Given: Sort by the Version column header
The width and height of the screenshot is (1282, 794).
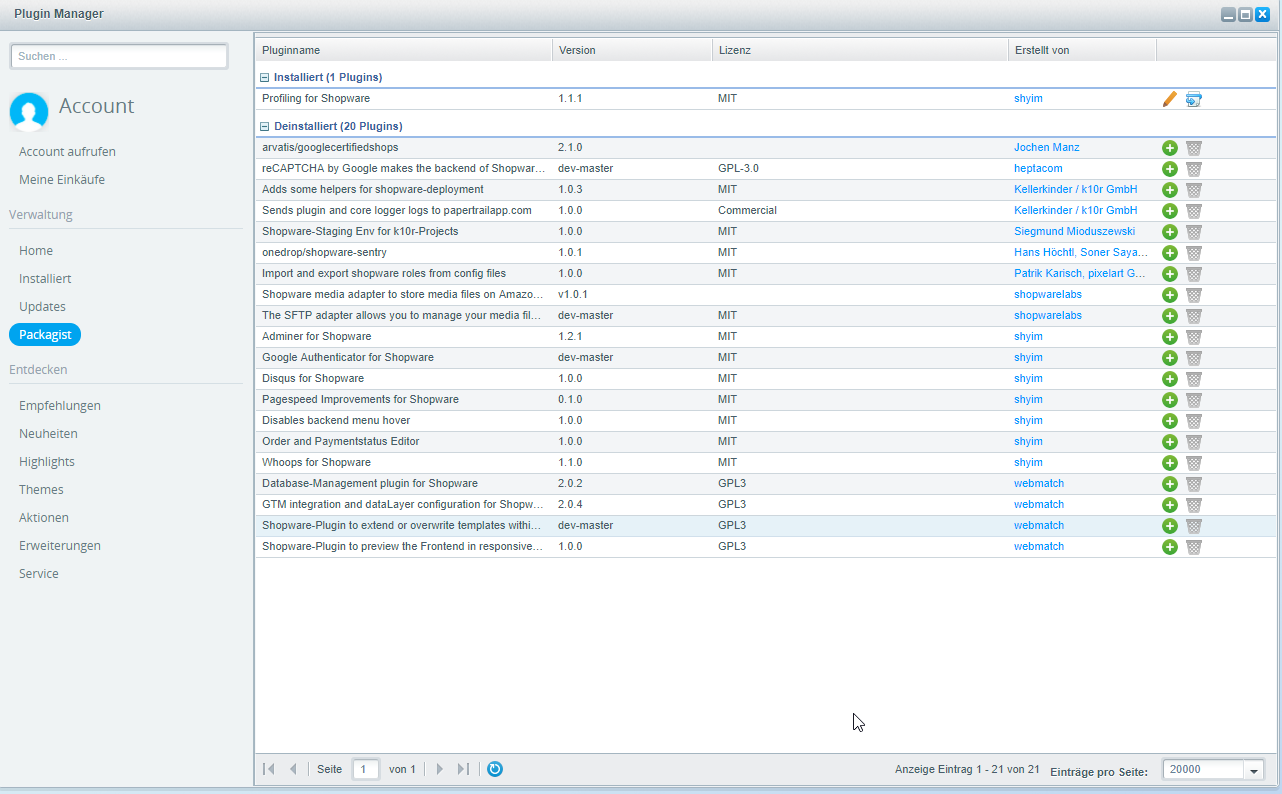Looking at the screenshot, I should tap(632, 50).
